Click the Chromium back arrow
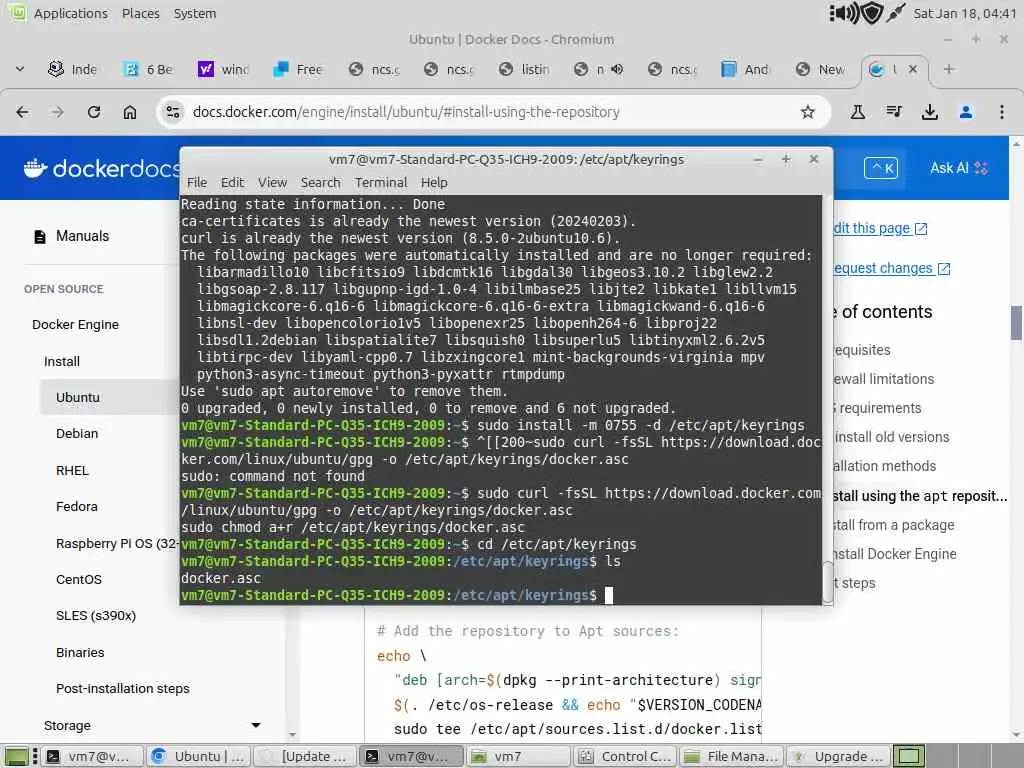 pyautogui.click(x=22, y=112)
